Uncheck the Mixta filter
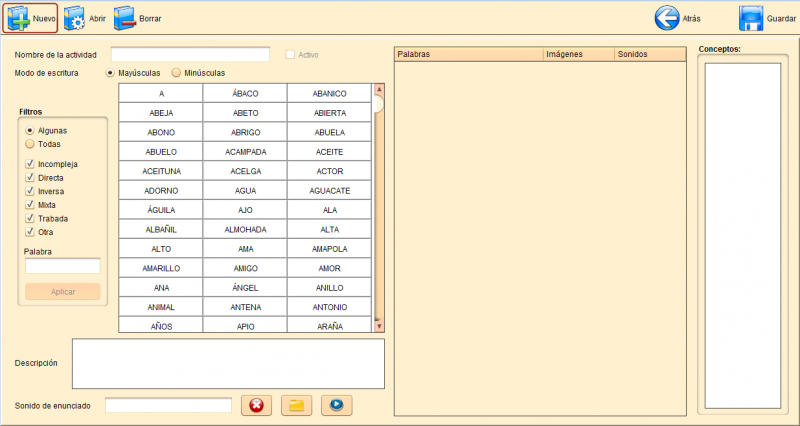 point(30,205)
